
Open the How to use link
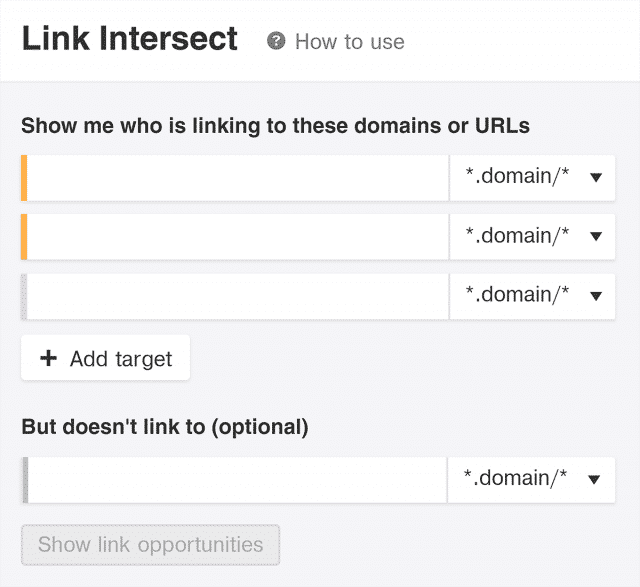[350, 42]
